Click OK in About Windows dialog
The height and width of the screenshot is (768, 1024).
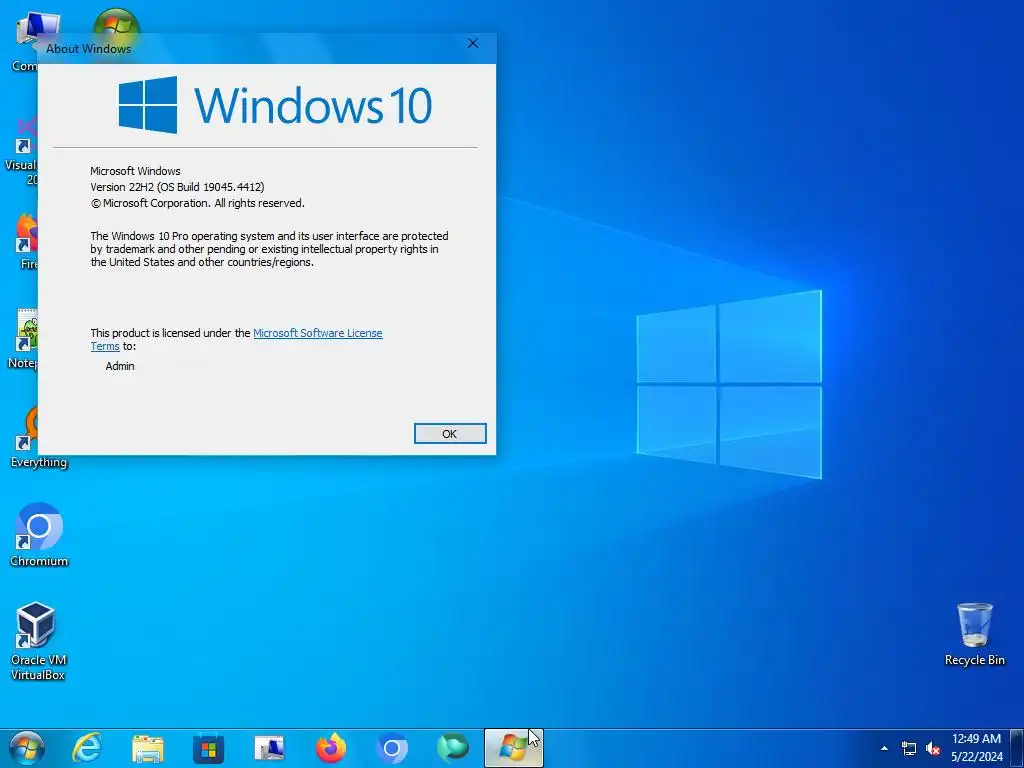click(x=450, y=434)
